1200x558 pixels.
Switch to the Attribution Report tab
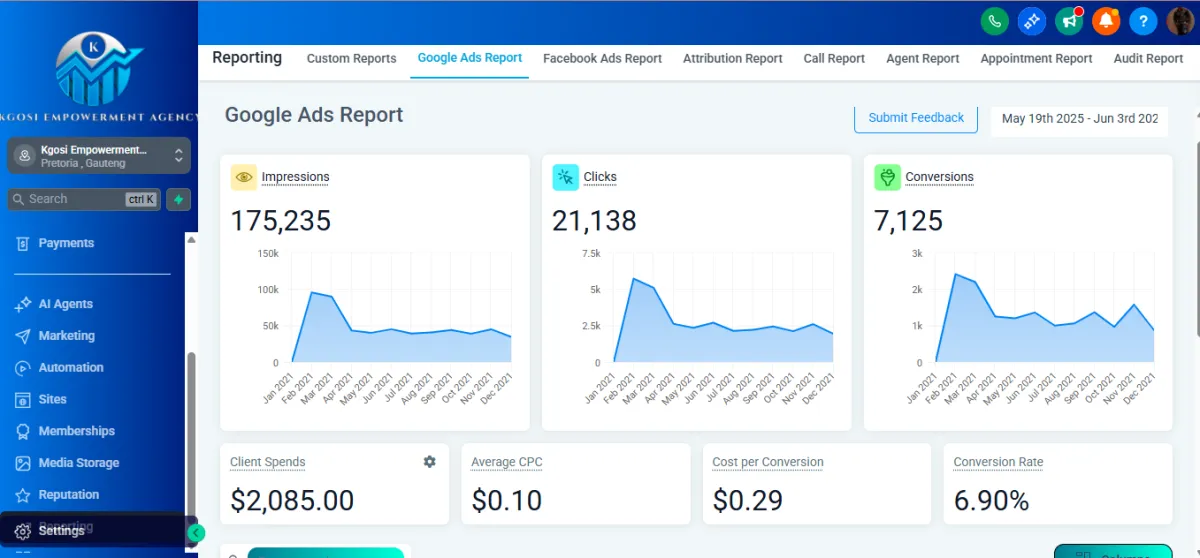point(733,59)
